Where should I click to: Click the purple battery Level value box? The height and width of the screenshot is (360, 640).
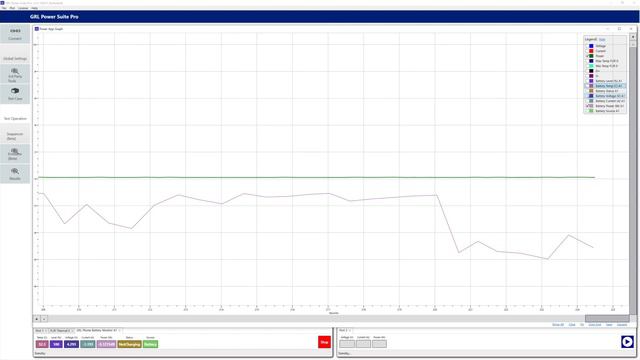click(x=56, y=344)
